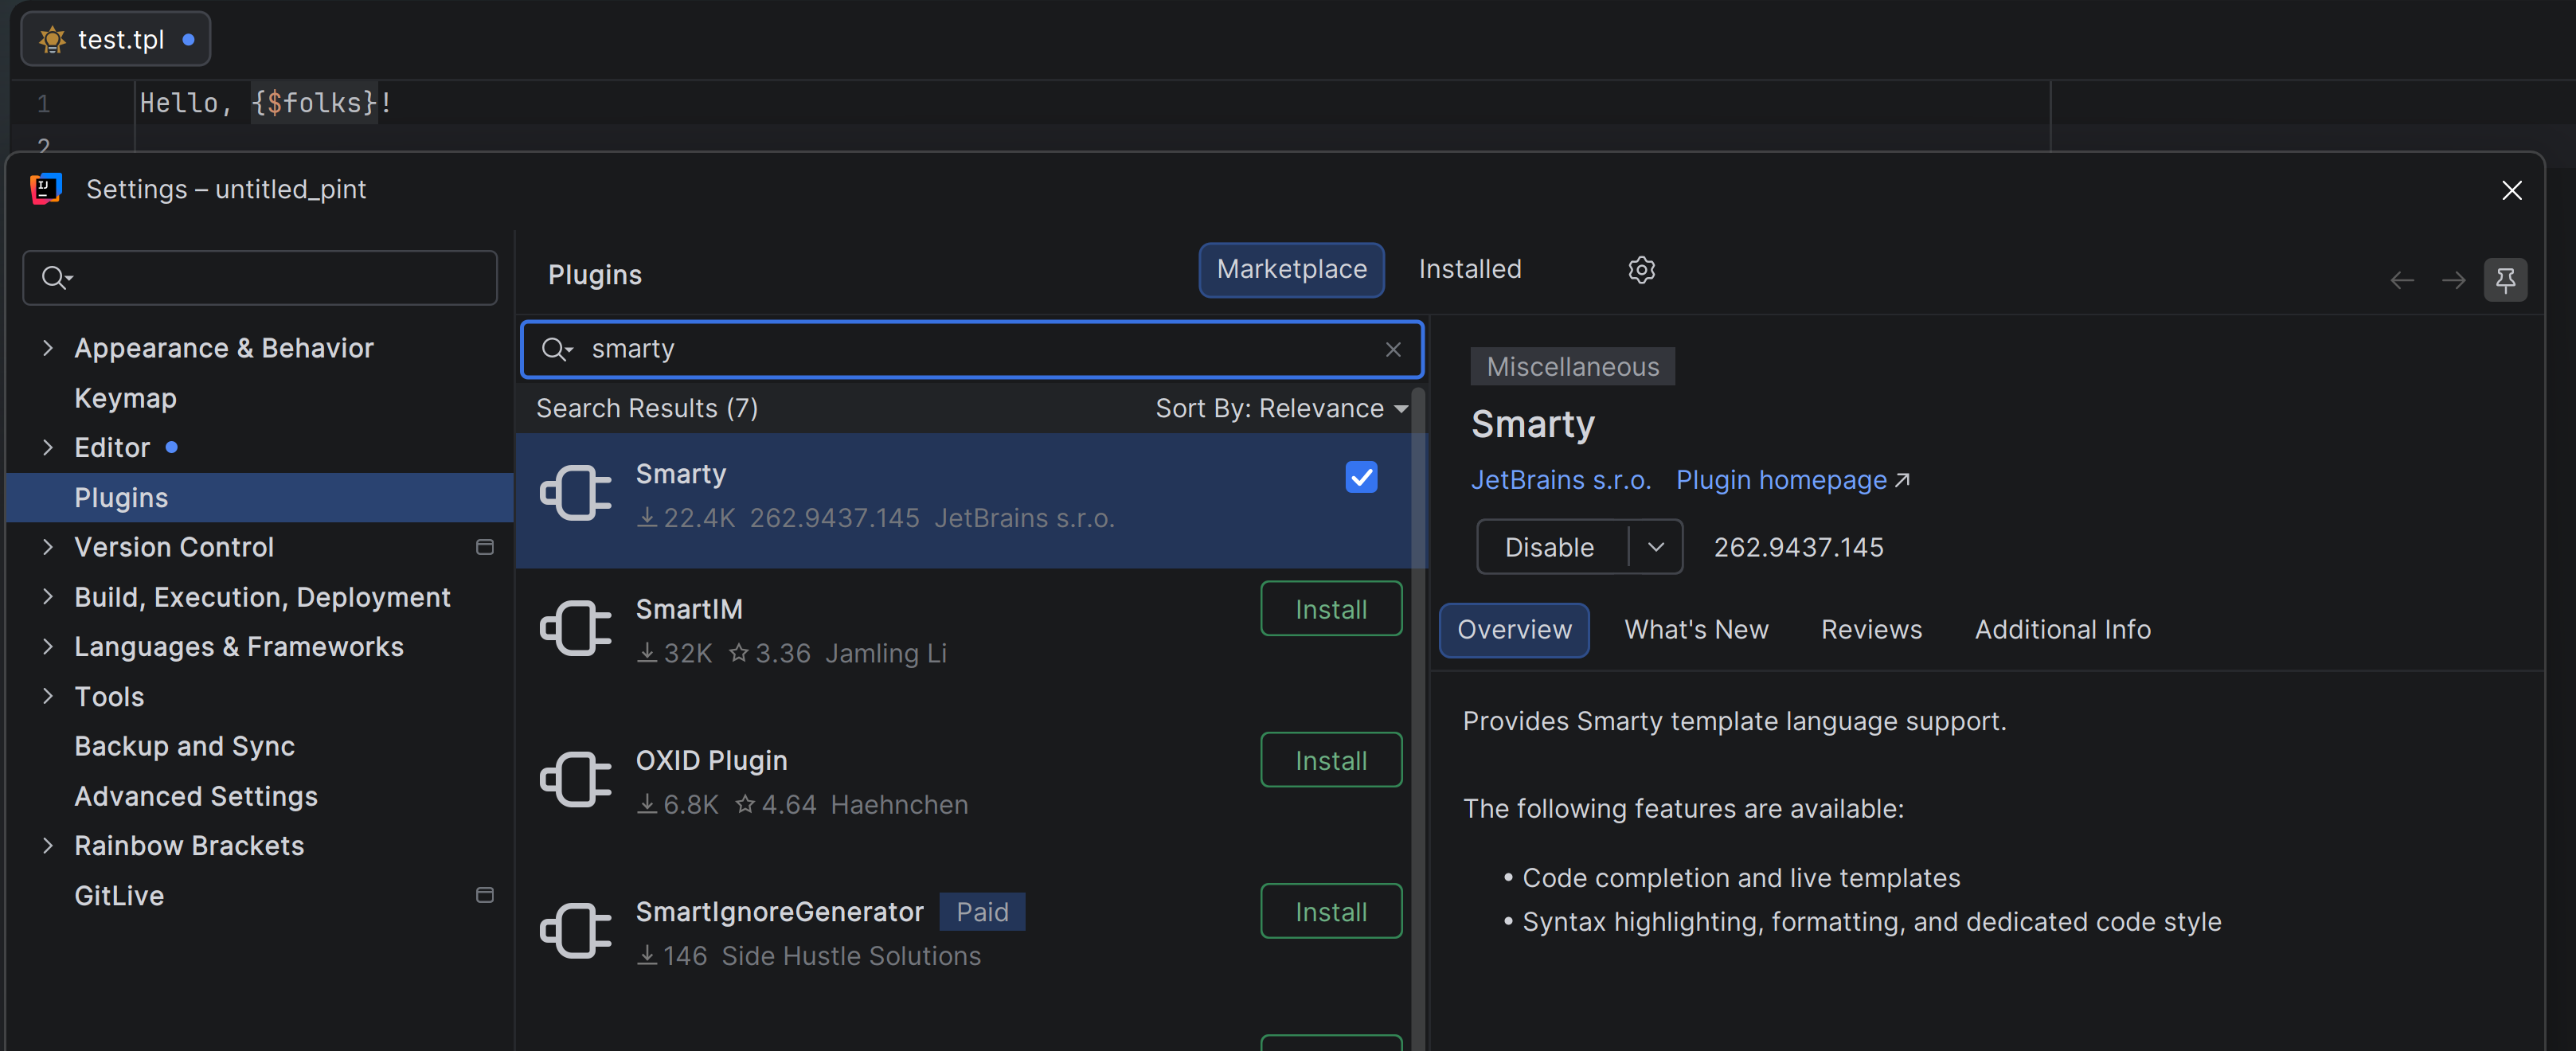This screenshot has height=1051, width=2576.
Task: Go back with the left arrow icon
Action: [2402, 280]
